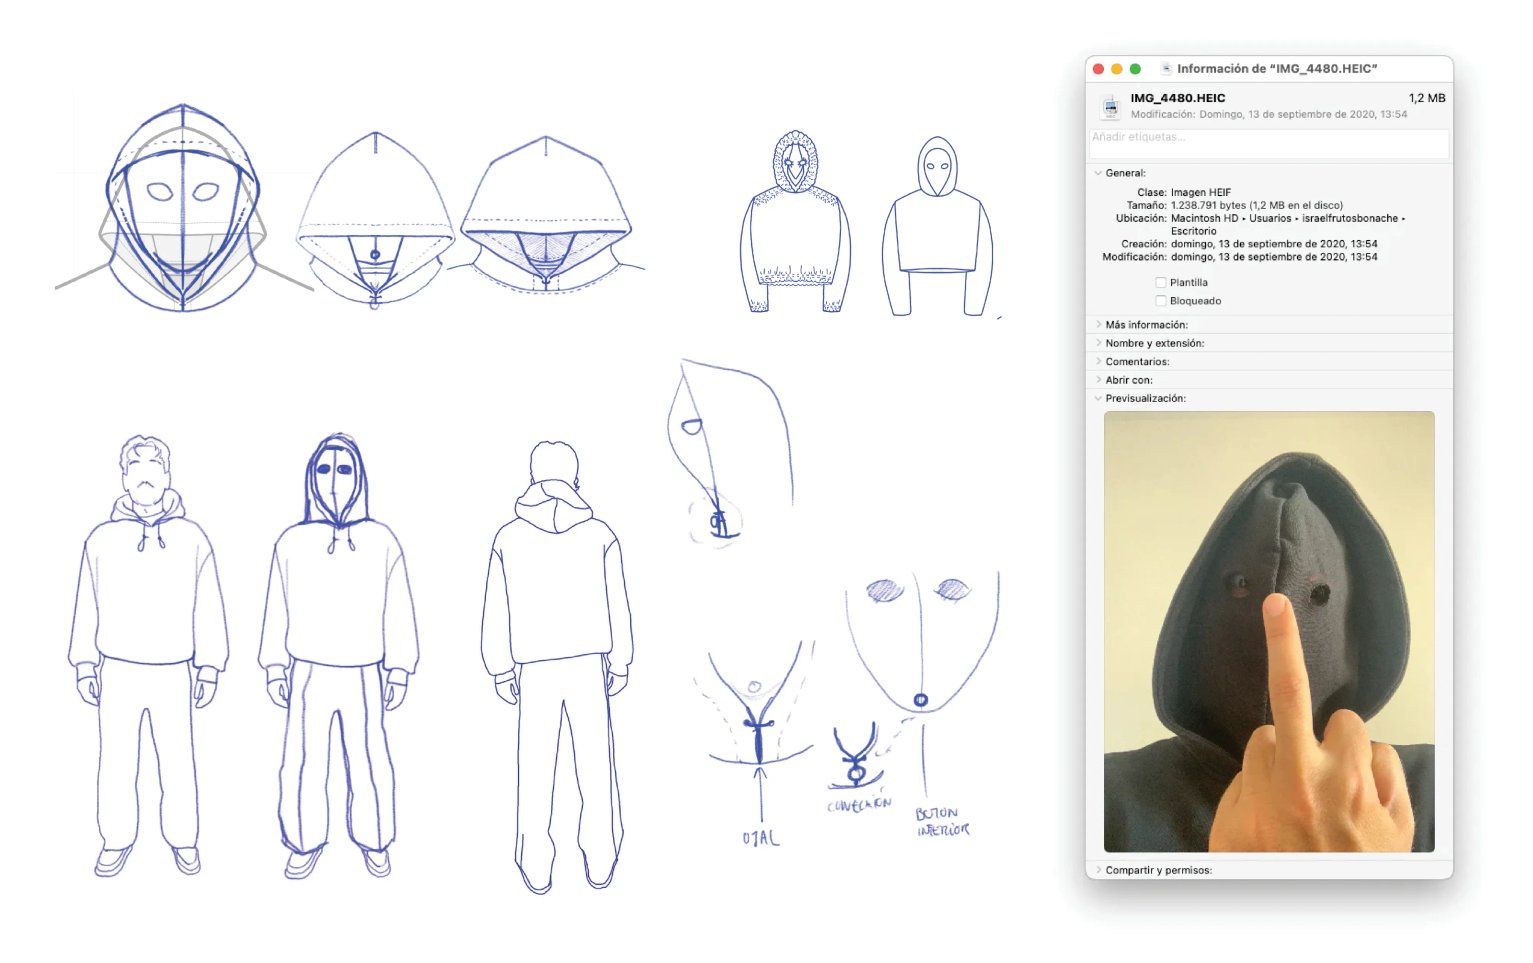Image resolution: width=1533 pixels, height=963 pixels.
Task: Expand the Compartir y permisos section
Action: [1098, 870]
